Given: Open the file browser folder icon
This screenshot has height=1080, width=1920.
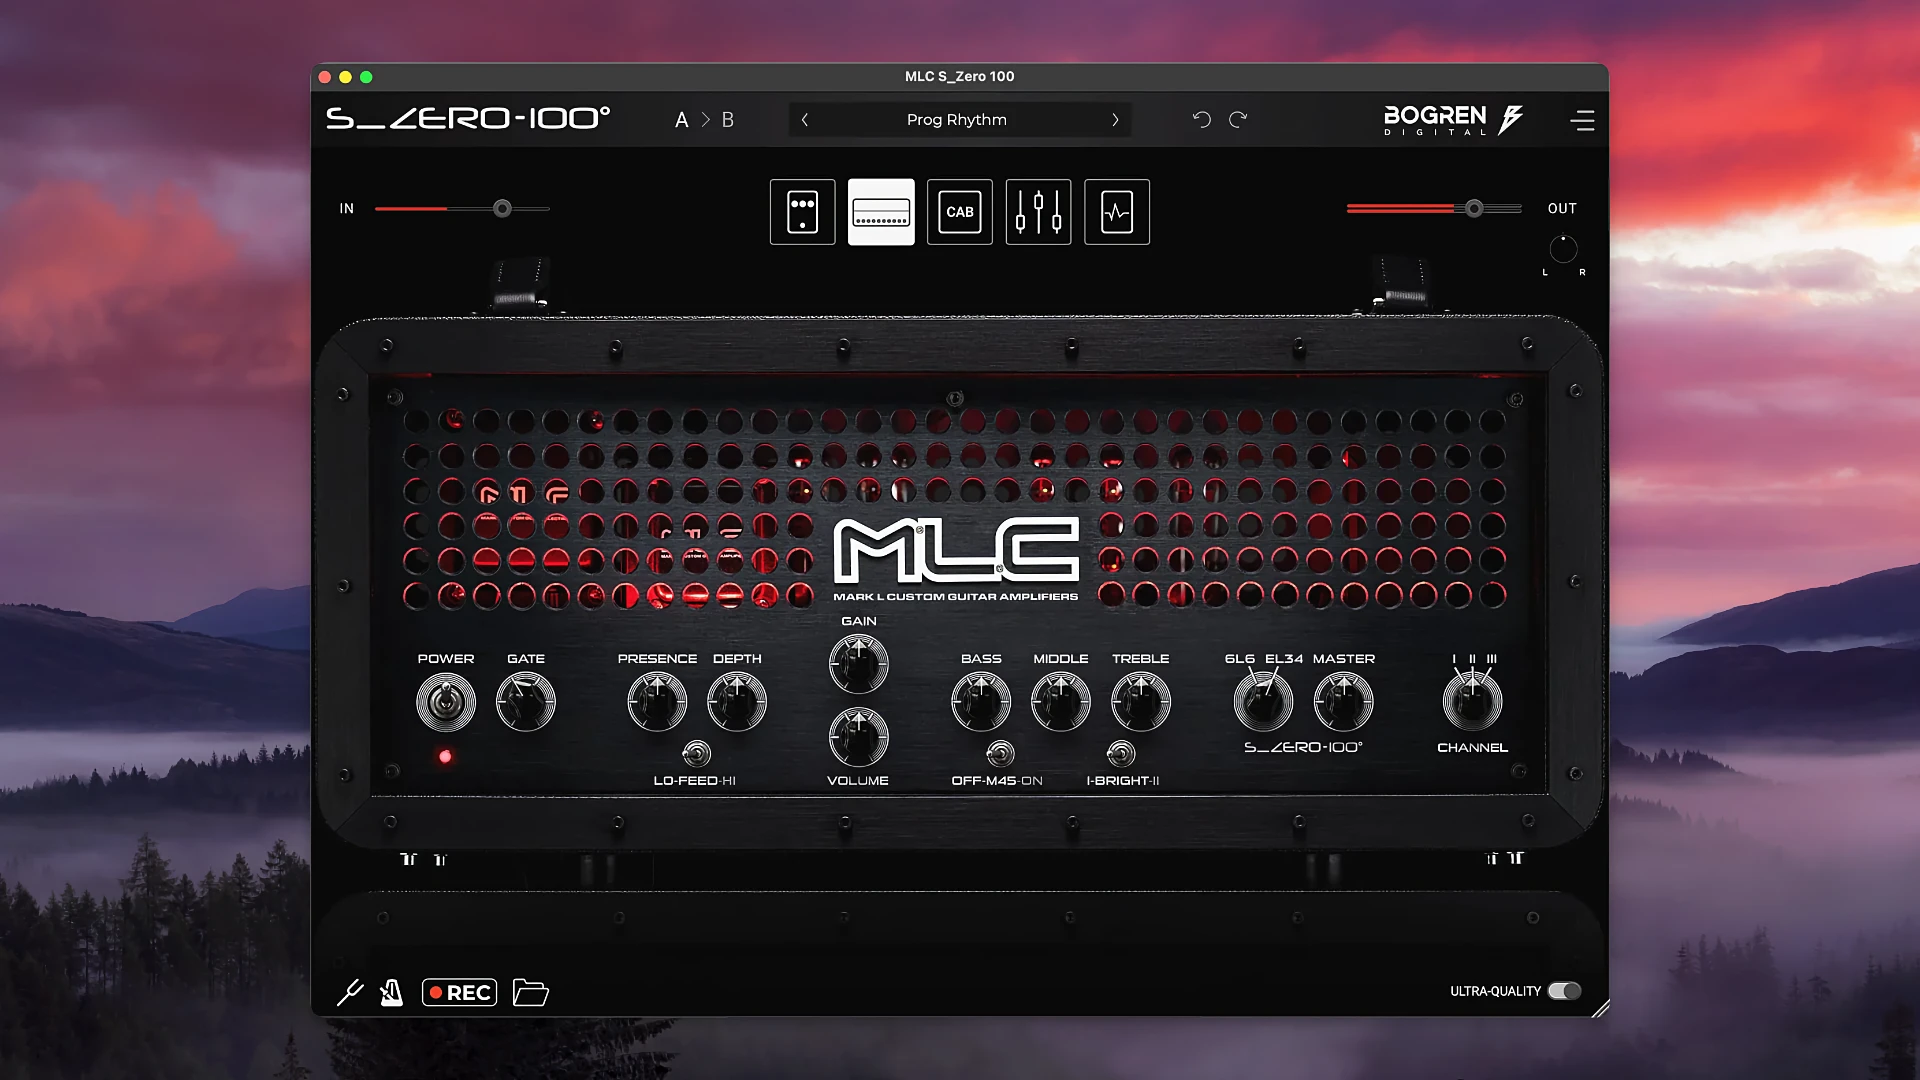Looking at the screenshot, I should pyautogui.click(x=530, y=992).
